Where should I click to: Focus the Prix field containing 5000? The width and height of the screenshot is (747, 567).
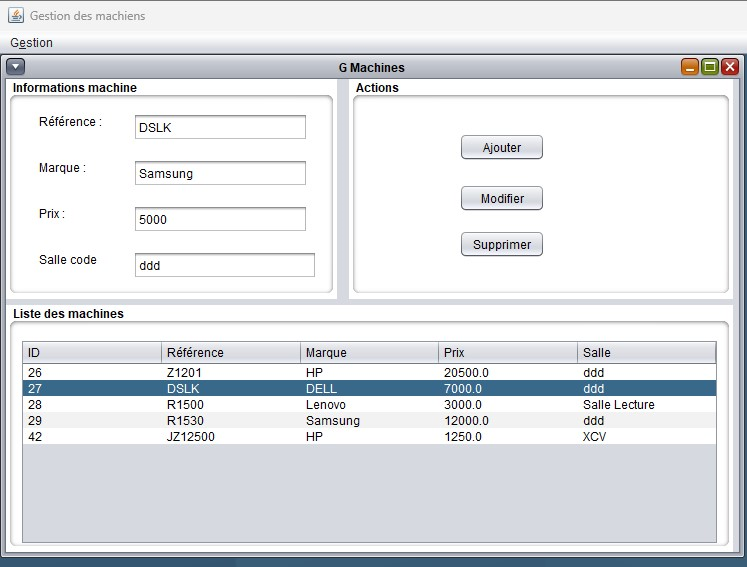click(x=220, y=219)
